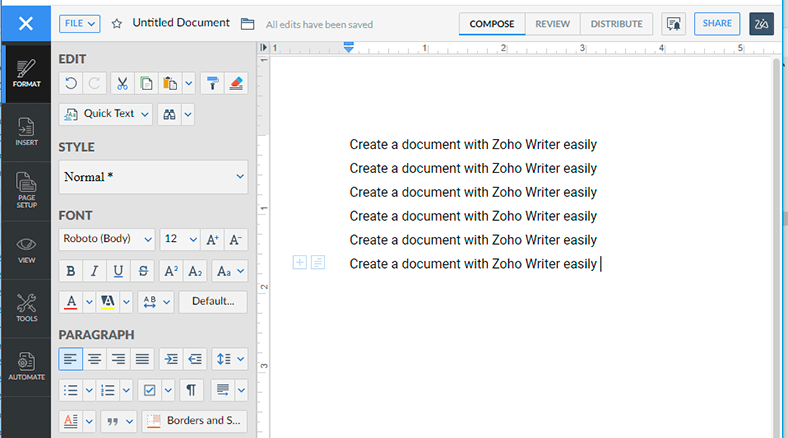
Task: Undo the last edit
Action: [71, 83]
